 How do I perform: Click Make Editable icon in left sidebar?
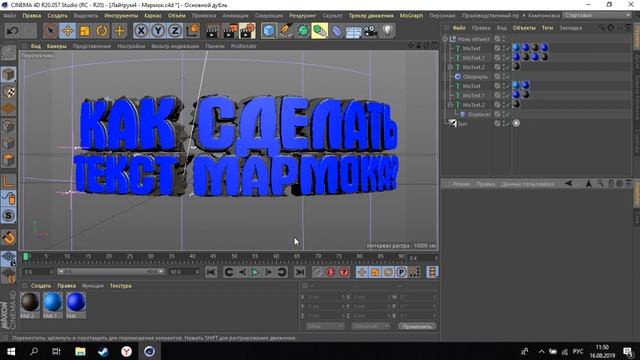[9, 53]
